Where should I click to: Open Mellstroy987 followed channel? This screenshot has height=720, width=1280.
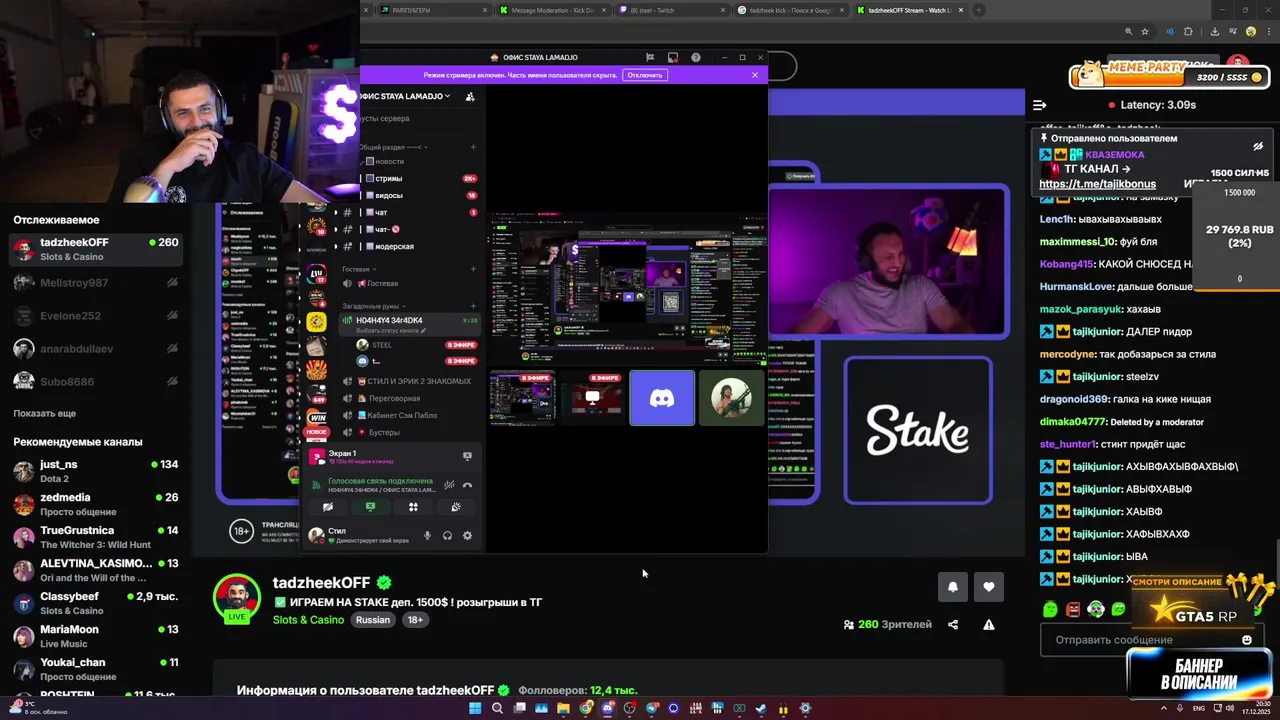click(96, 283)
